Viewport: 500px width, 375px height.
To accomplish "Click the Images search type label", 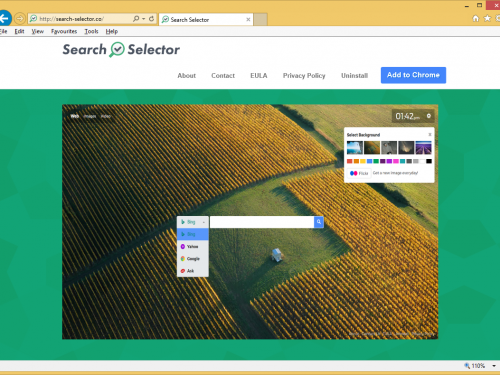I will point(90,116).
